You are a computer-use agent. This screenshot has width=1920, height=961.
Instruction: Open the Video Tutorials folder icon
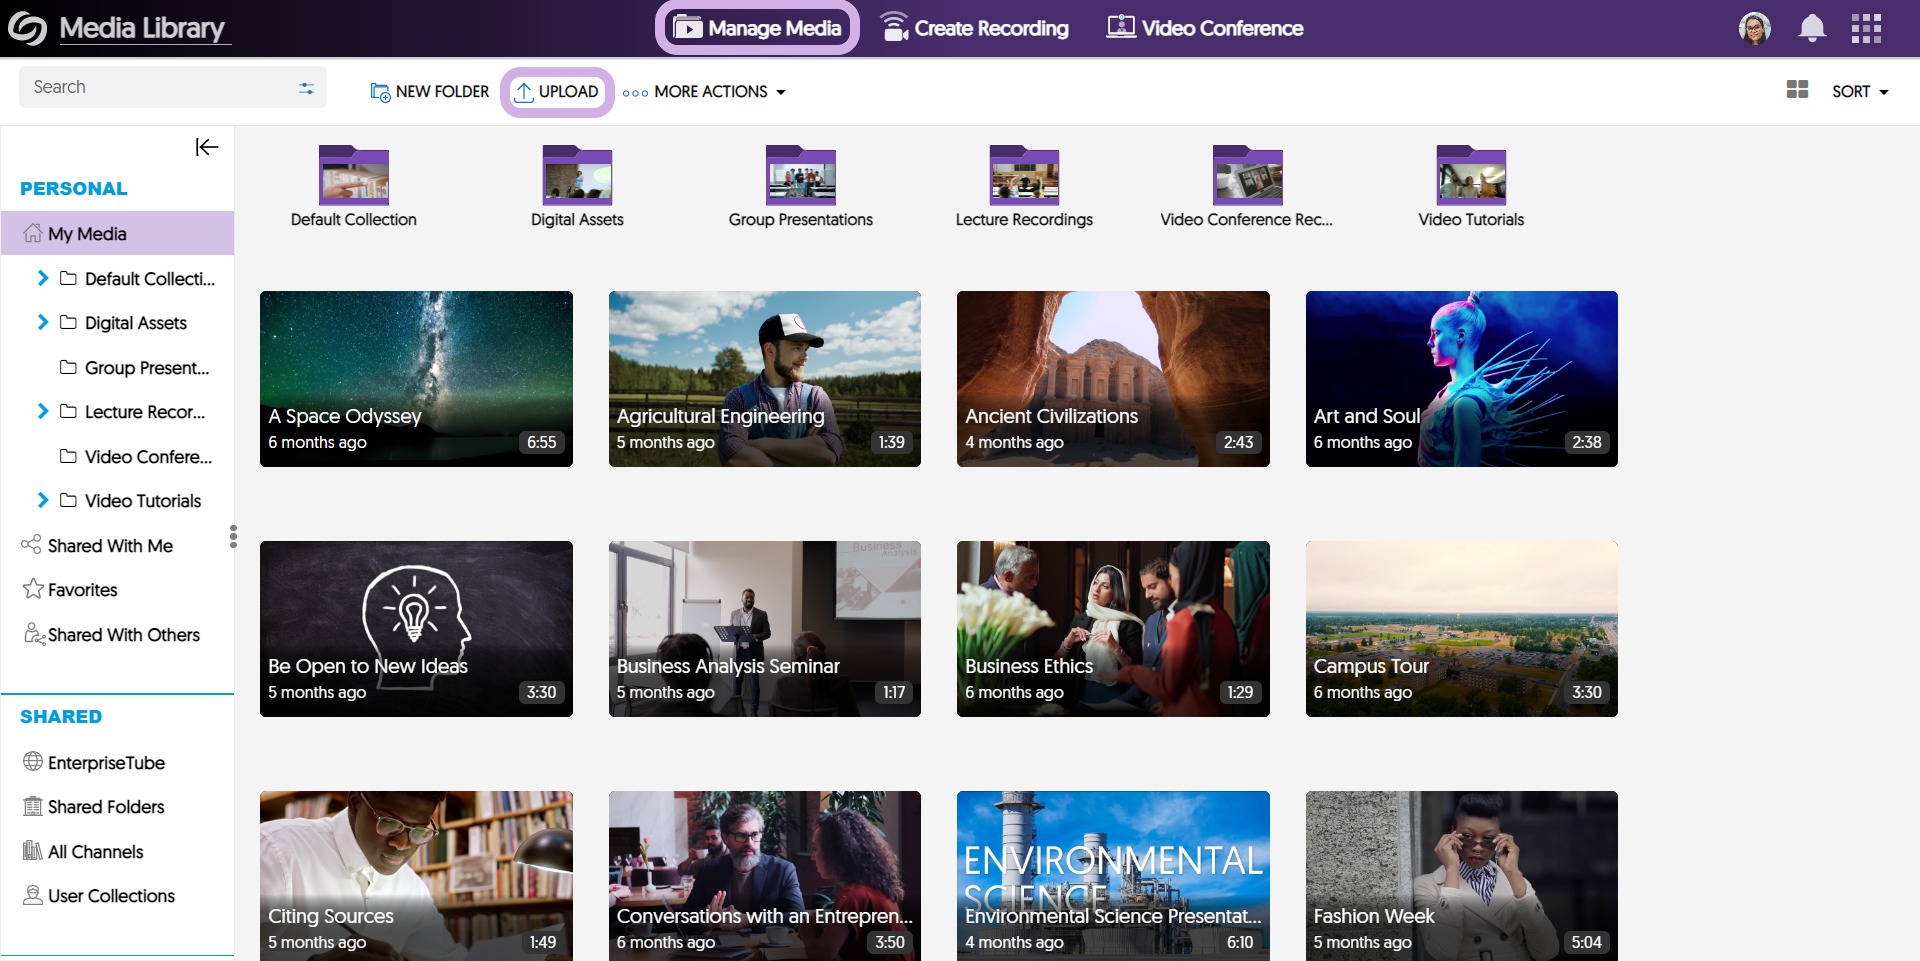(1470, 176)
